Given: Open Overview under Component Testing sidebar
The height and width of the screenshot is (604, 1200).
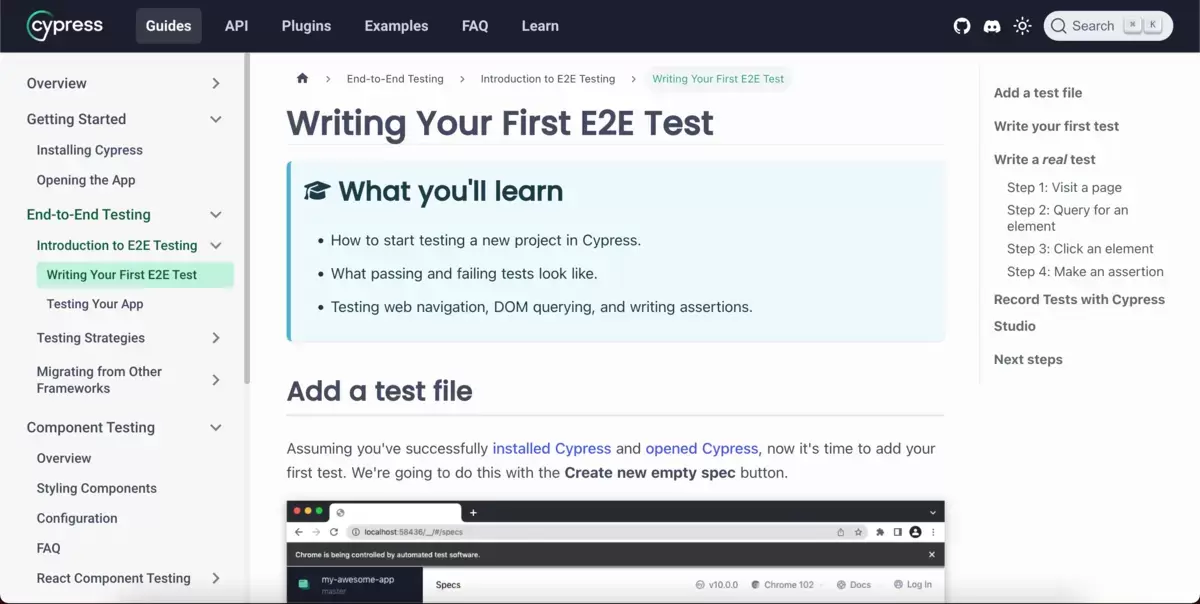Looking at the screenshot, I should [64, 458].
